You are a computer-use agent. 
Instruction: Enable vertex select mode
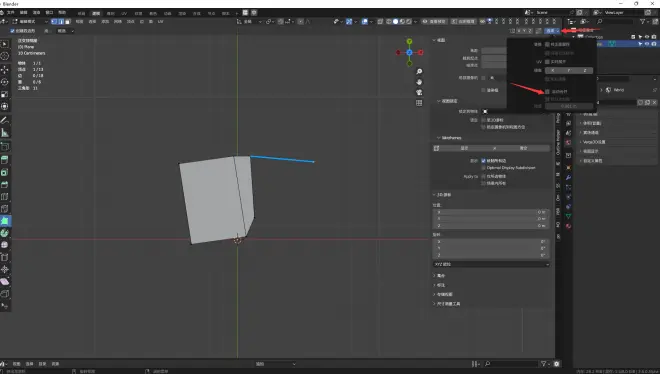54,21
